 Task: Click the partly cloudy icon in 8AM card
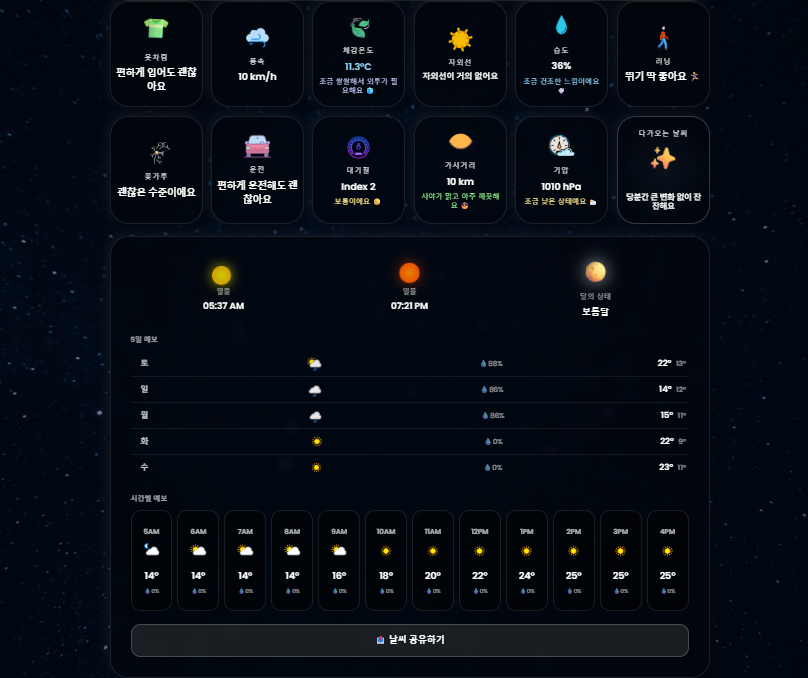coord(292,550)
